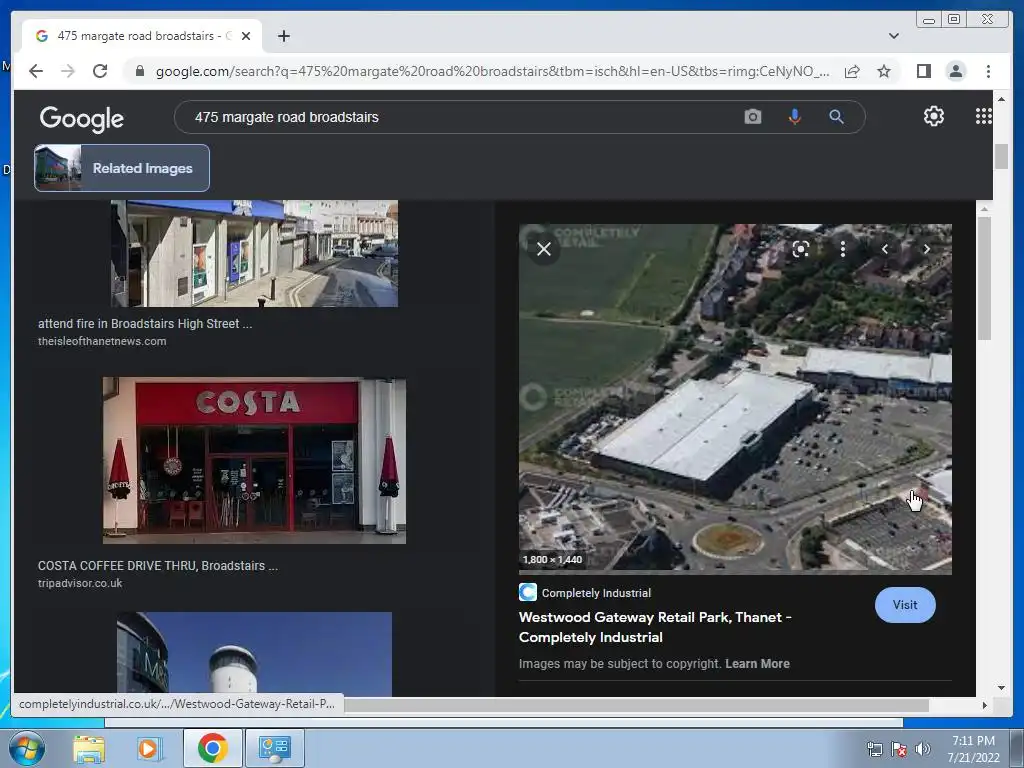Viewport: 1024px width, 768px height.
Task: Start voice search with microphone
Action: [x=794, y=117]
